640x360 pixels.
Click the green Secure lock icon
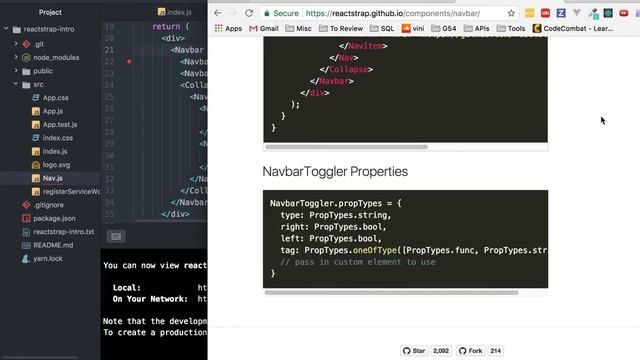[x=267, y=13]
